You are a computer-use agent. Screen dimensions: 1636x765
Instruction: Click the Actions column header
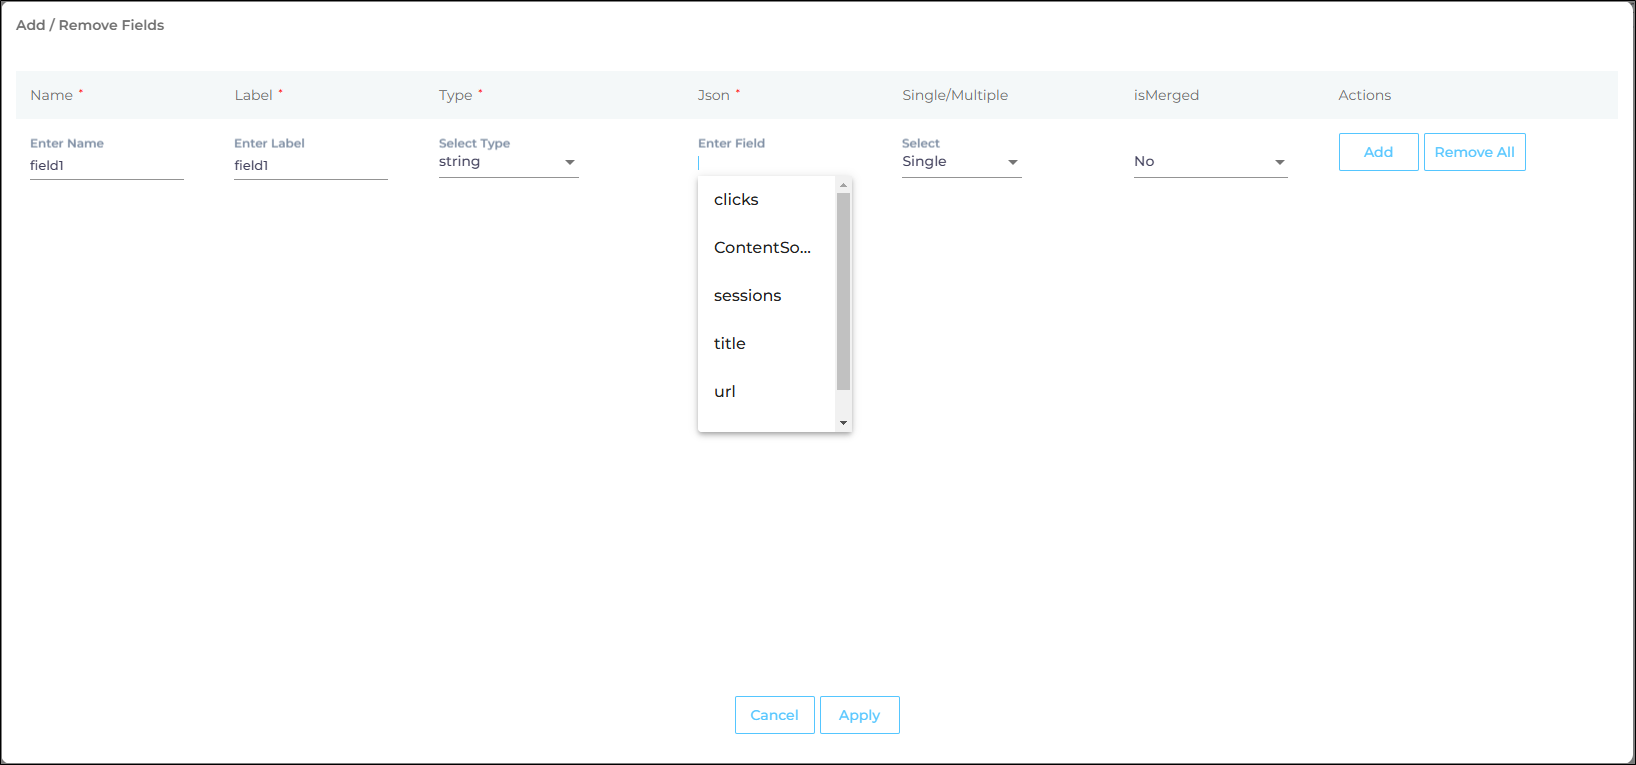[1364, 95]
